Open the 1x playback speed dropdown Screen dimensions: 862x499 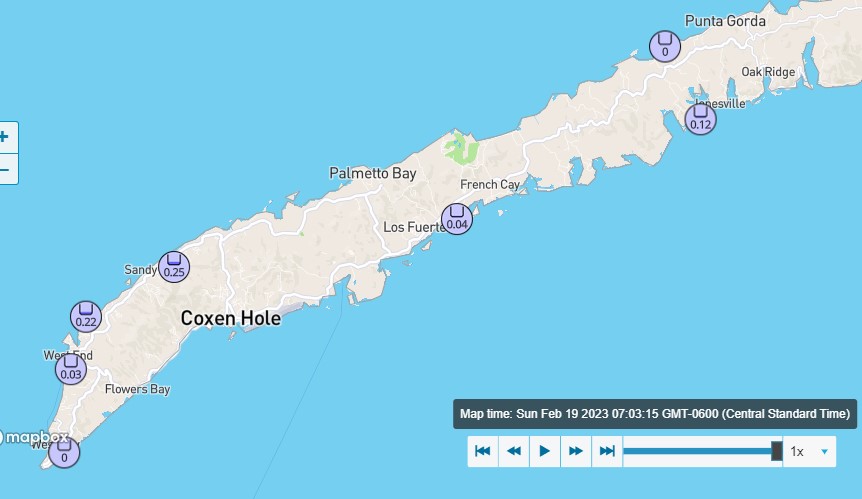pyautogui.click(x=809, y=451)
